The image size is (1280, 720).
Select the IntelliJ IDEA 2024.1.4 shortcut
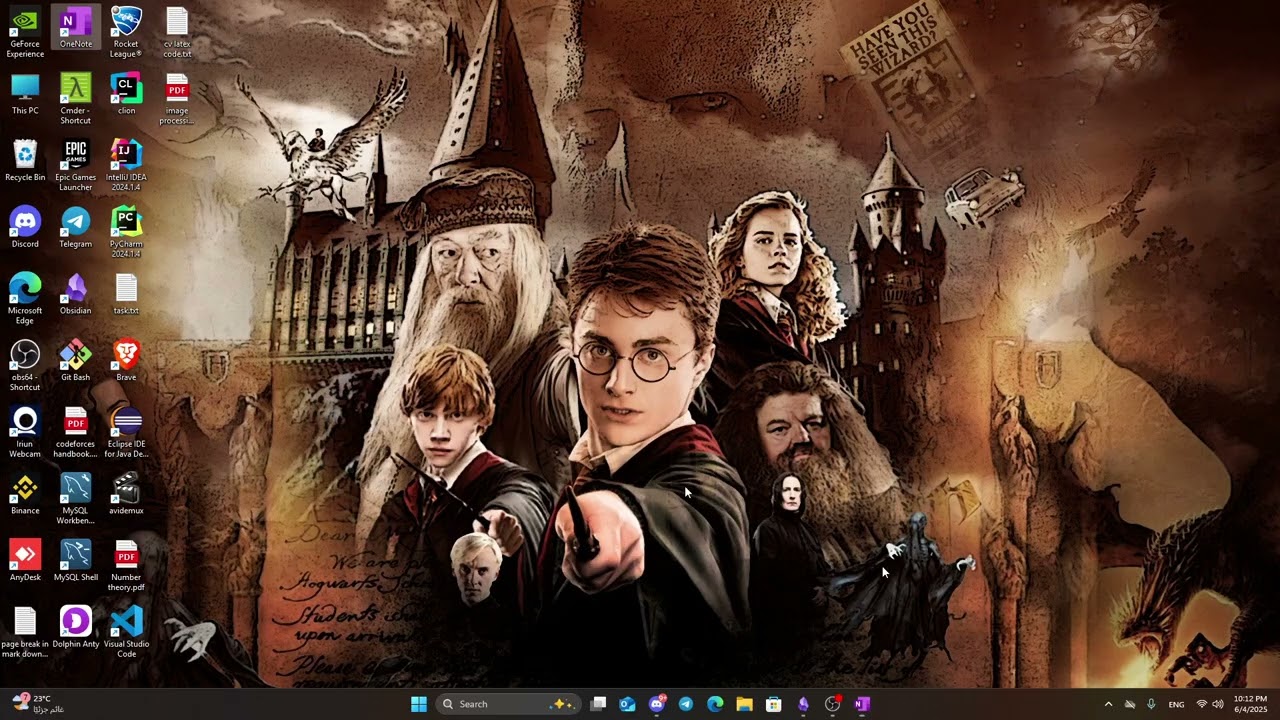(x=126, y=167)
